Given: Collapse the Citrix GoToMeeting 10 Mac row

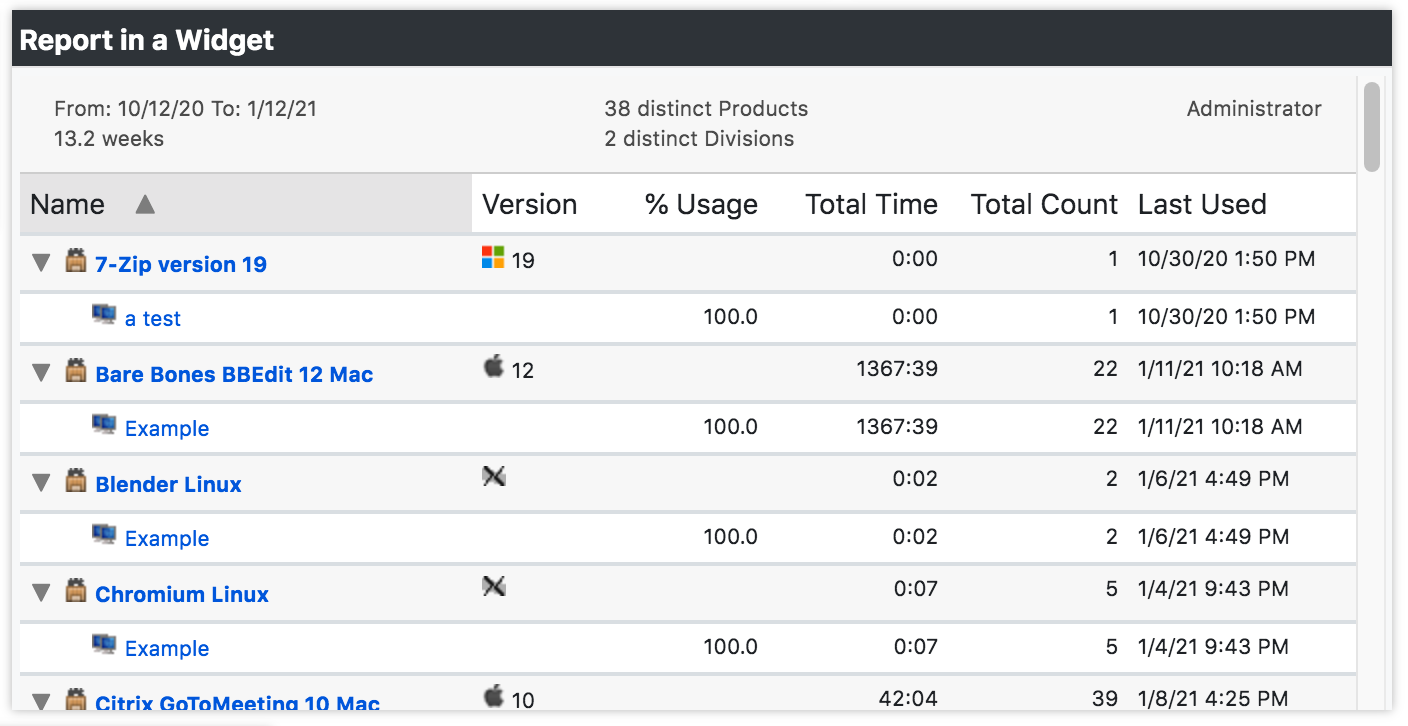Looking at the screenshot, I should [x=41, y=702].
